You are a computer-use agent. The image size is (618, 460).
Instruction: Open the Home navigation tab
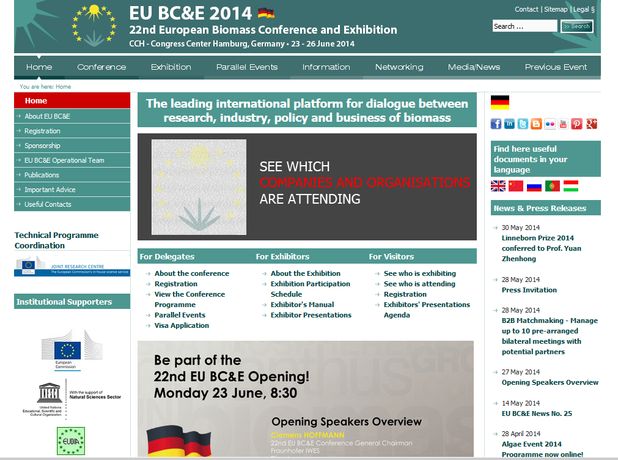coord(39,67)
